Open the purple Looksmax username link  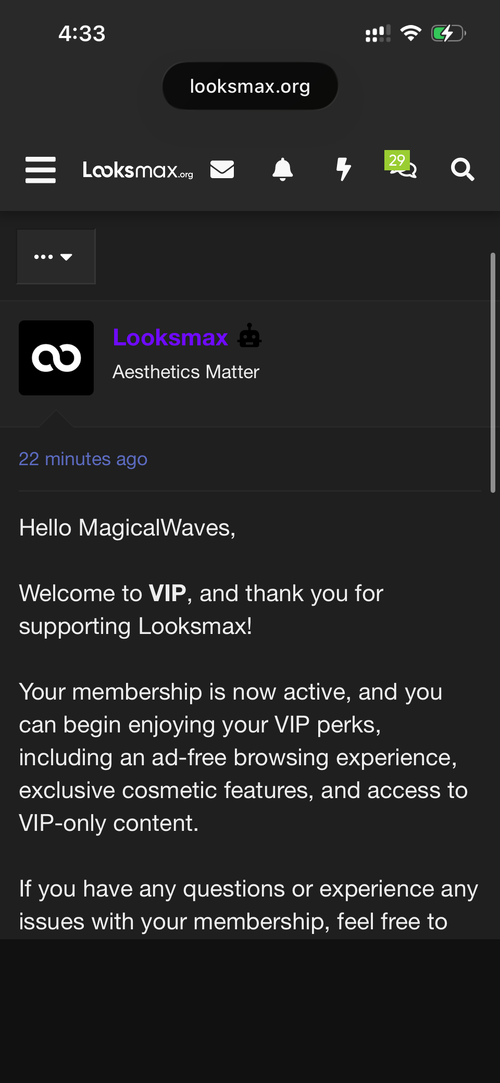pos(170,337)
